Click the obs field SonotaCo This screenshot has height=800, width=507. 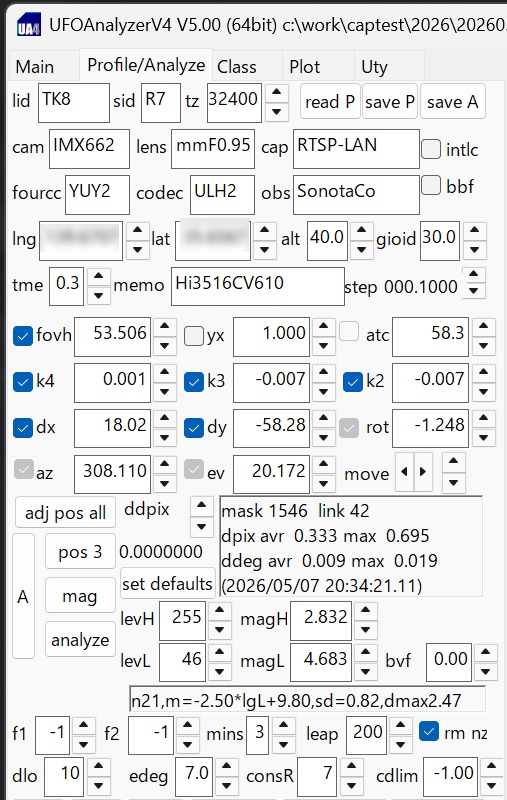pos(356,194)
